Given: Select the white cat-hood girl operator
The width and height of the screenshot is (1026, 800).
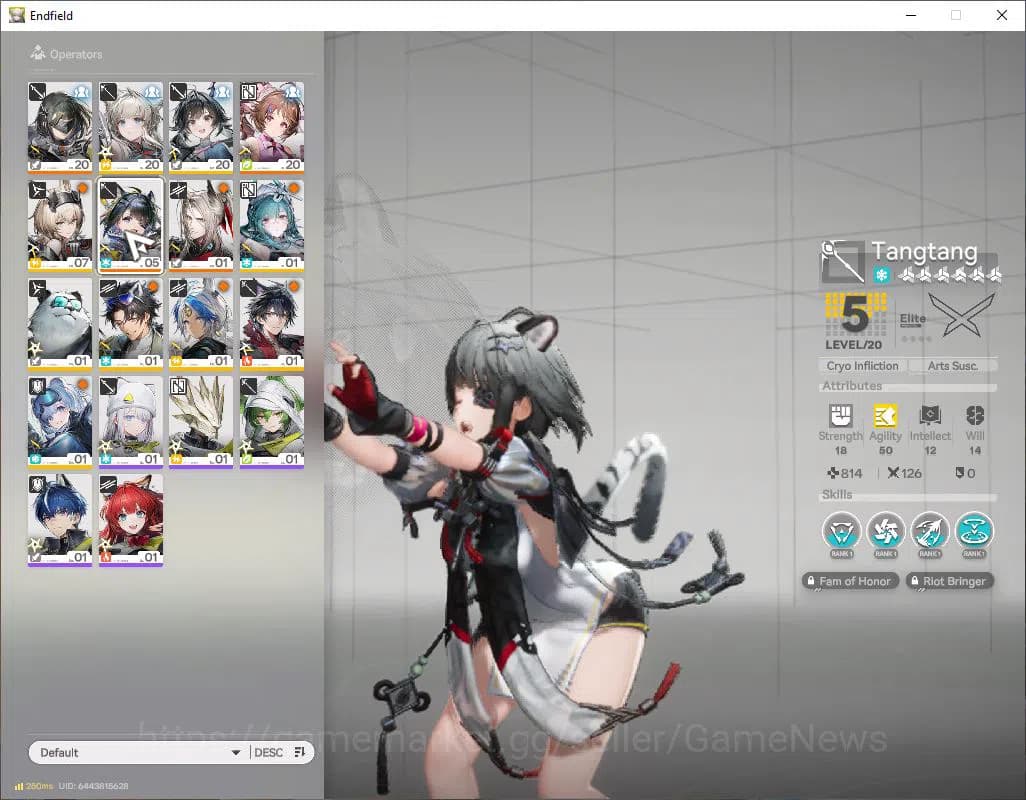Looking at the screenshot, I should point(131,421).
